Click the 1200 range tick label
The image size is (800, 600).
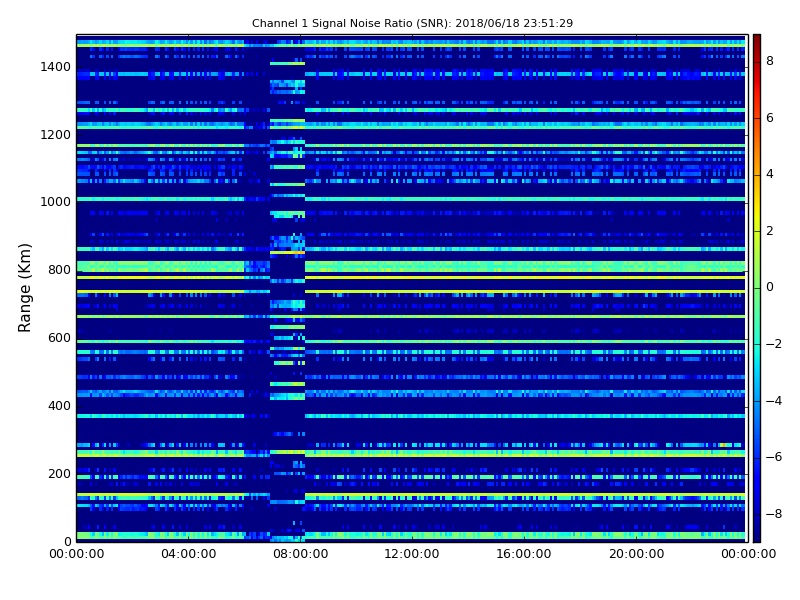coord(56,135)
